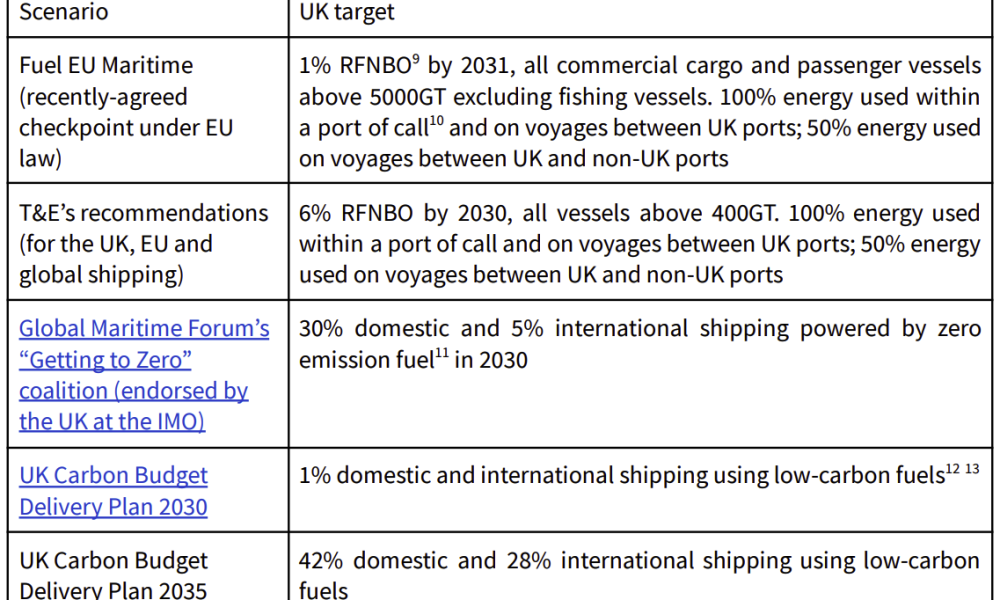Select footnote 12 after low-carbon fuels
Viewport: 1000px width, 600px height.
[952, 469]
